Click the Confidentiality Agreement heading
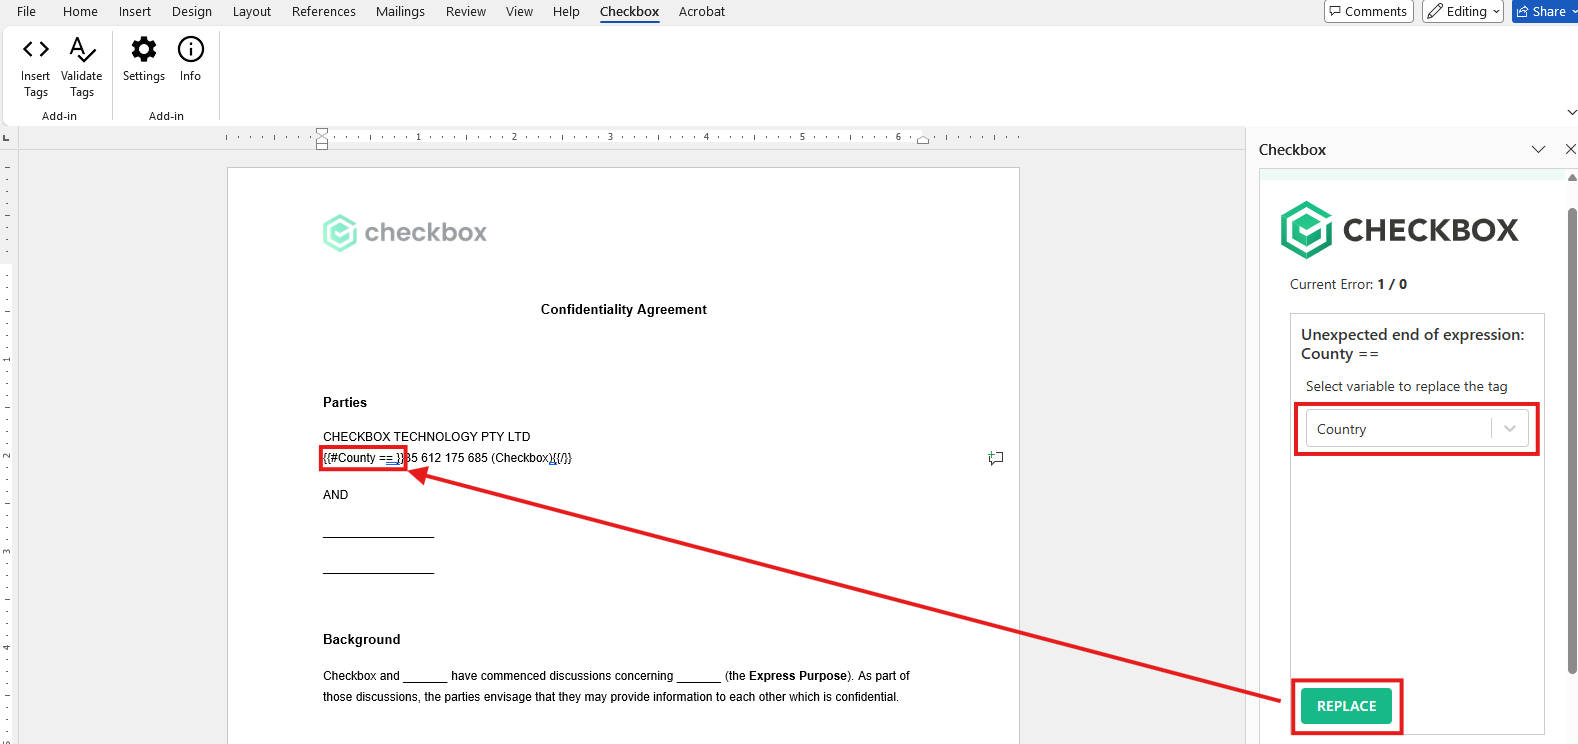 pyautogui.click(x=623, y=310)
